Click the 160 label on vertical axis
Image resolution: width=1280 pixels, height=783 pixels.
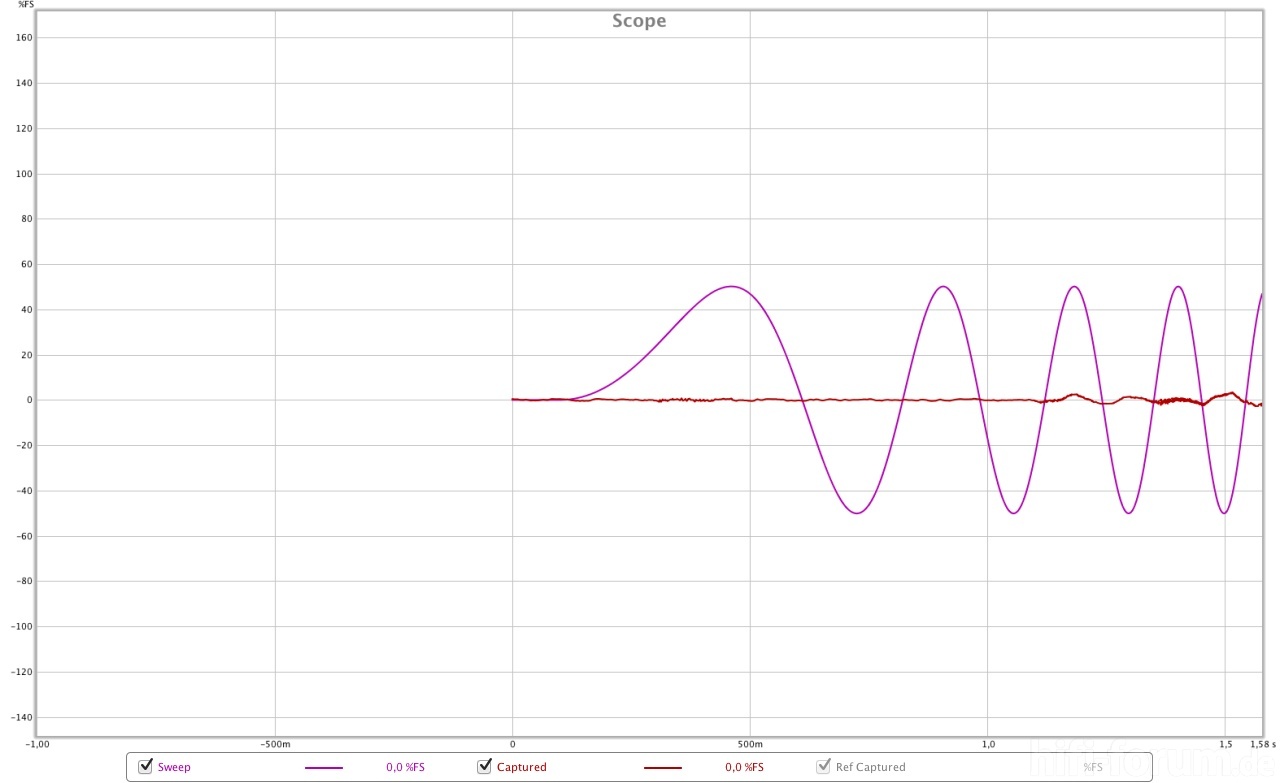25,38
